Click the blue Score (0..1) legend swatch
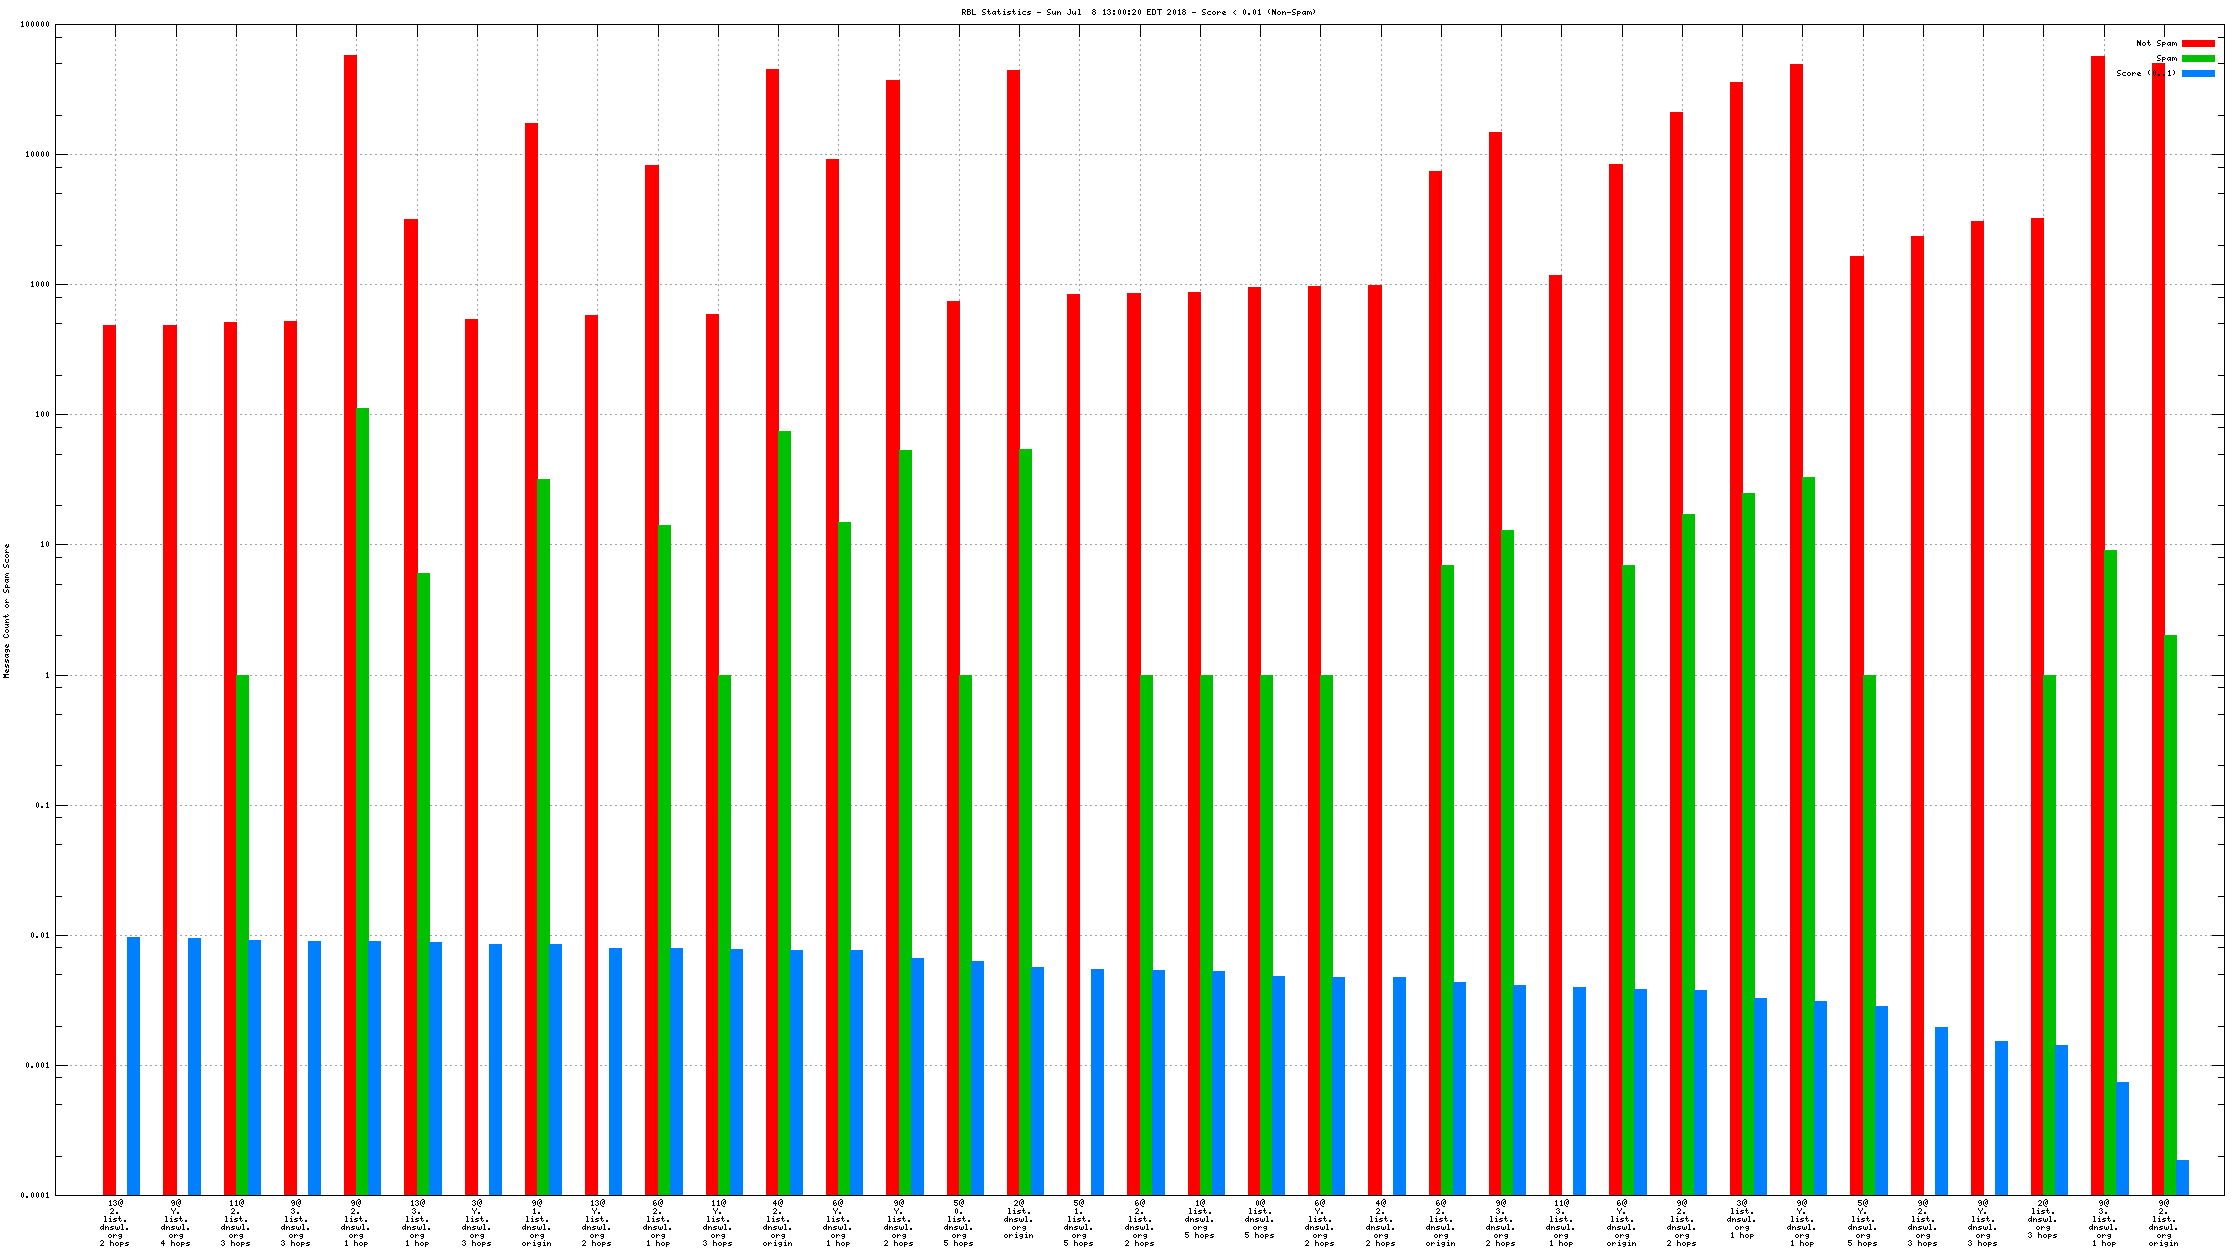 pos(2198,73)
